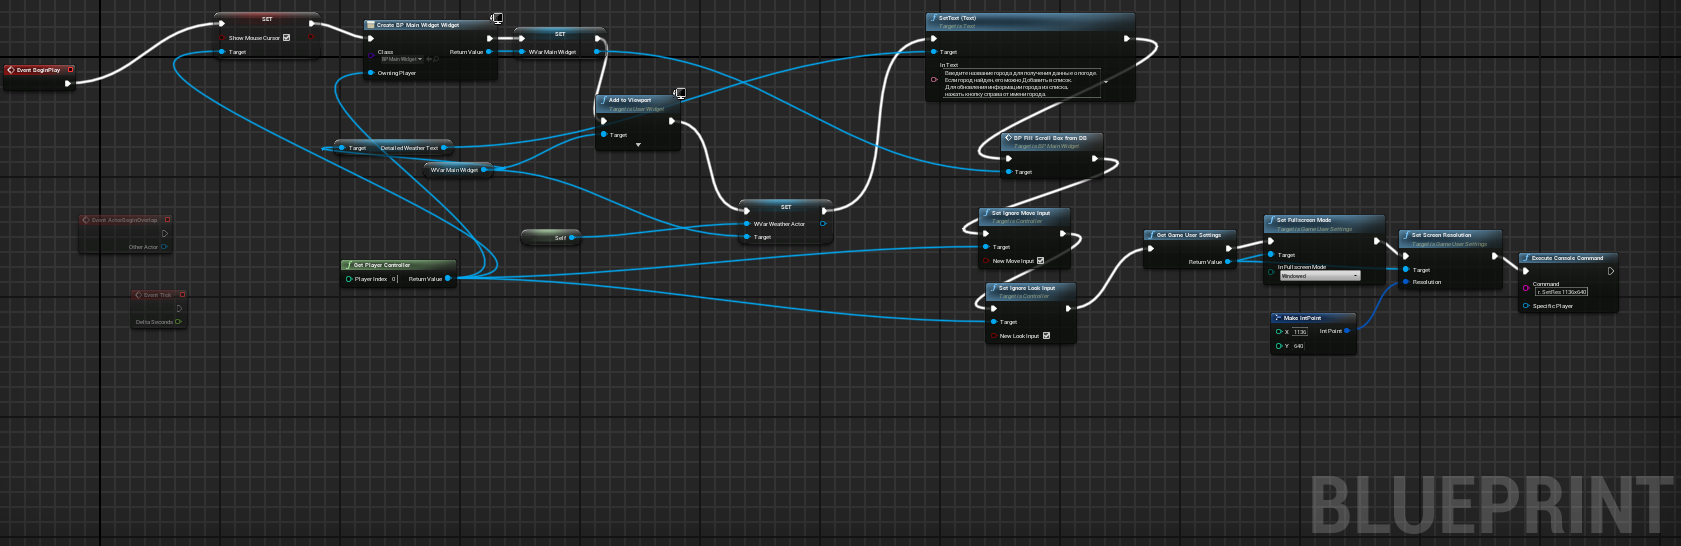Click the Get Game User Settings Return Value pin
The width and height of the screenshot is (1681, 546).
pyautogui.click(x=1228, y=262)
